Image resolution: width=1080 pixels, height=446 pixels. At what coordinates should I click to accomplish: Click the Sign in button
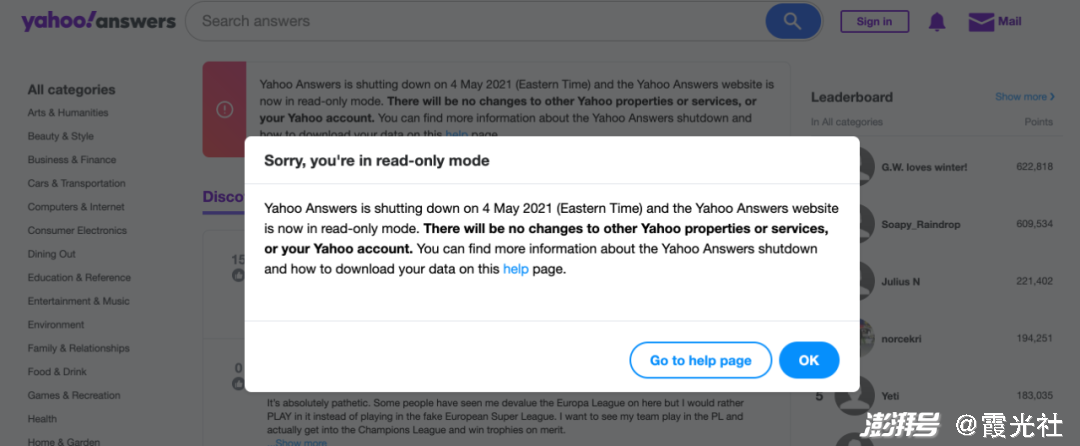(x=874, y=21)
